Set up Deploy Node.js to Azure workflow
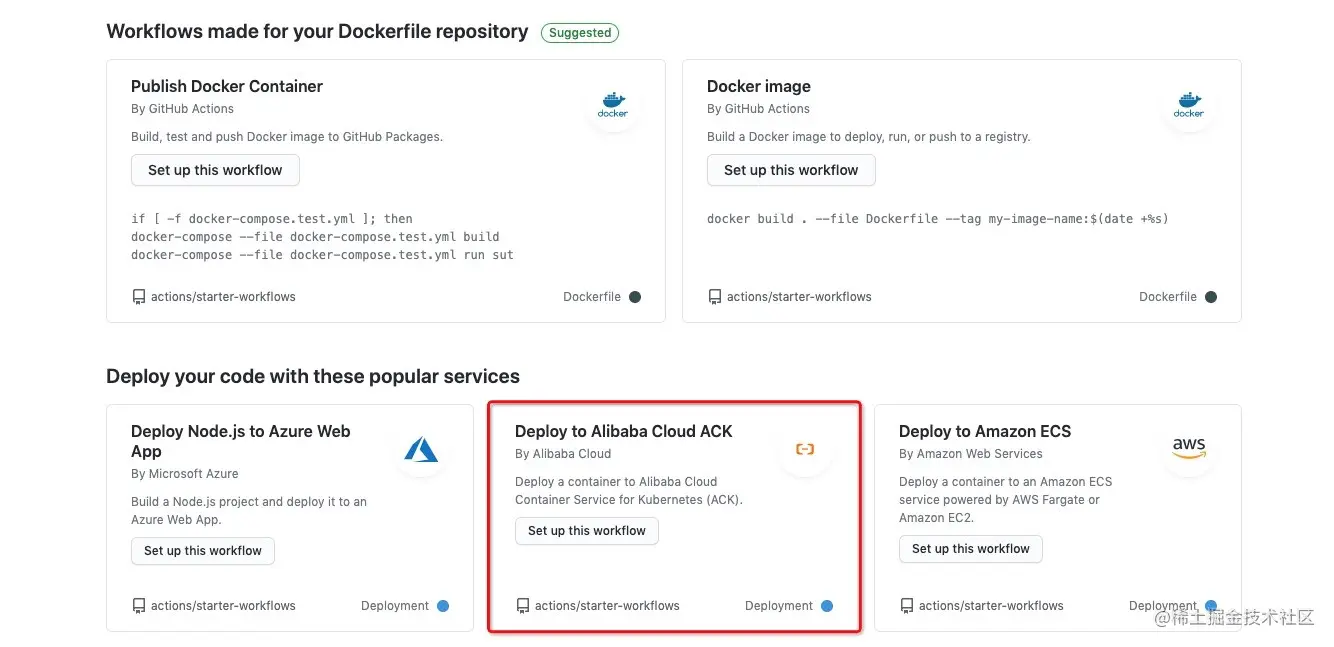This screenshot has height=647, width=1334. [203, 551]
